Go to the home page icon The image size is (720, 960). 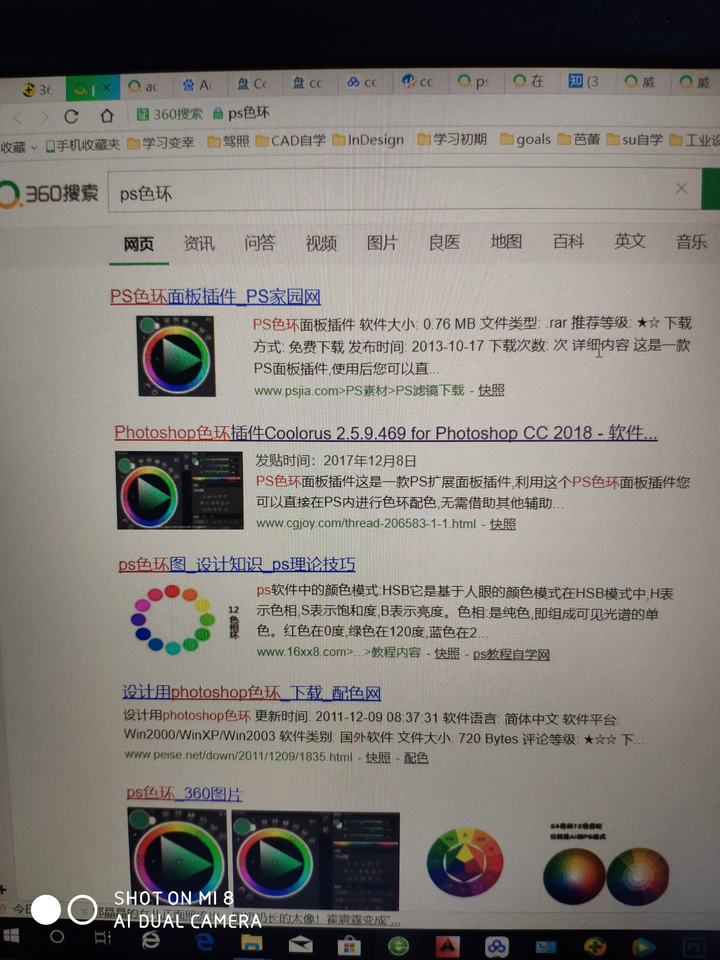tap(107, 115)
